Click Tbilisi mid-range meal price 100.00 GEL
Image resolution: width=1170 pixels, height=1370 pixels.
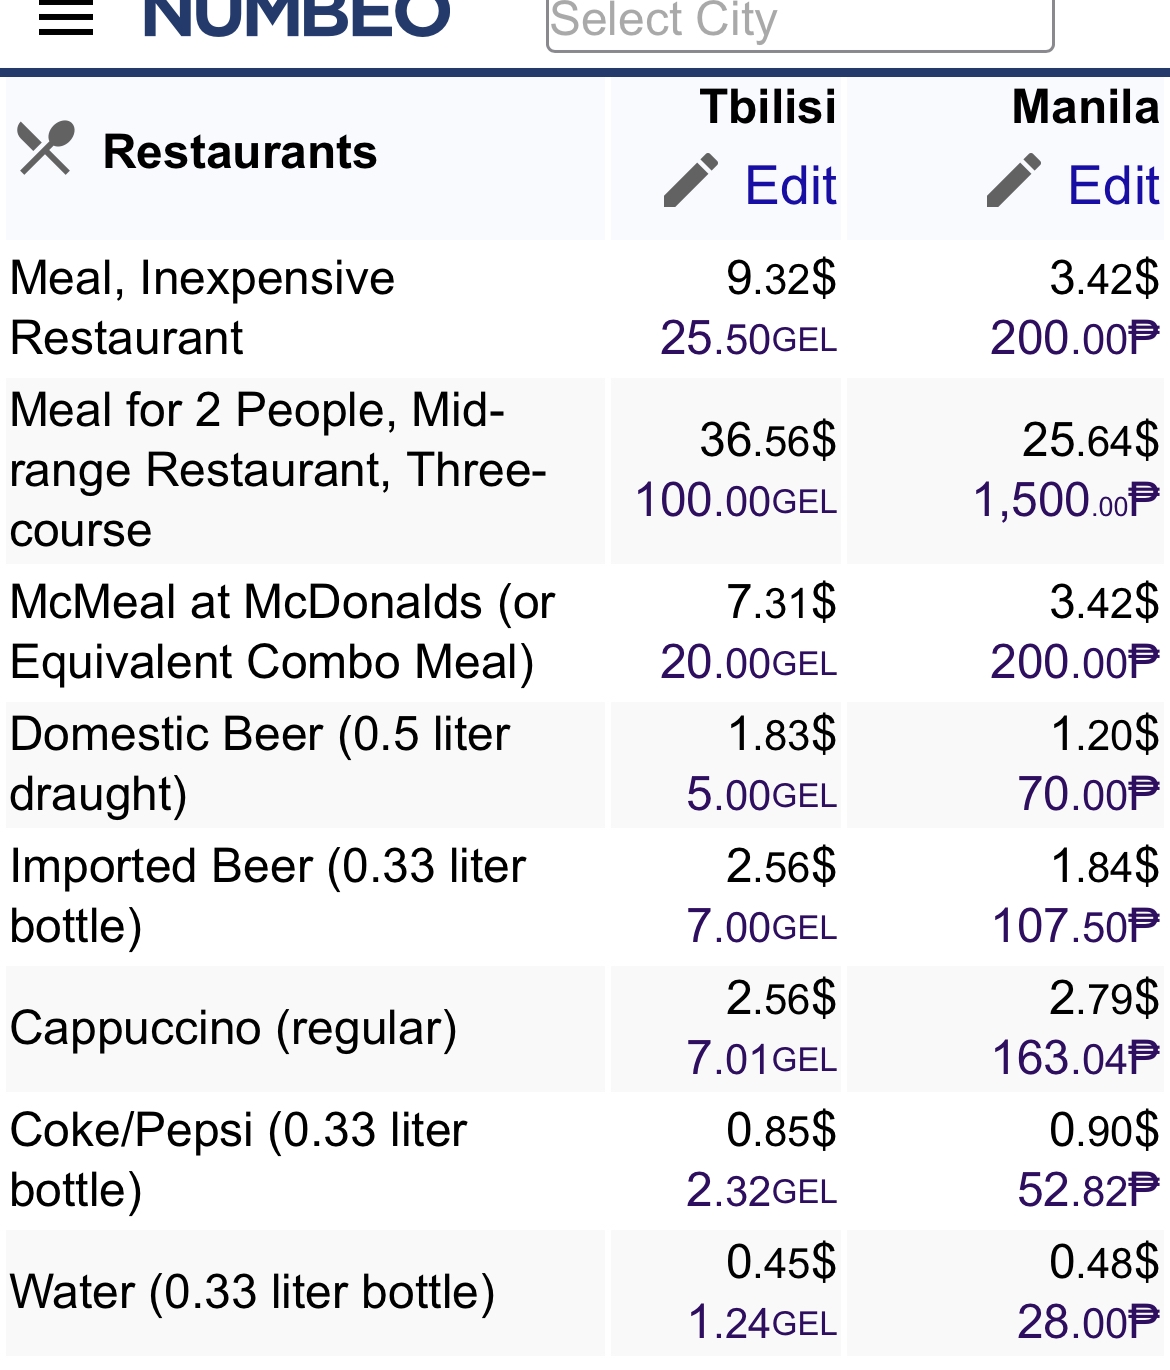pyautogui.click(x=736, y=501)
